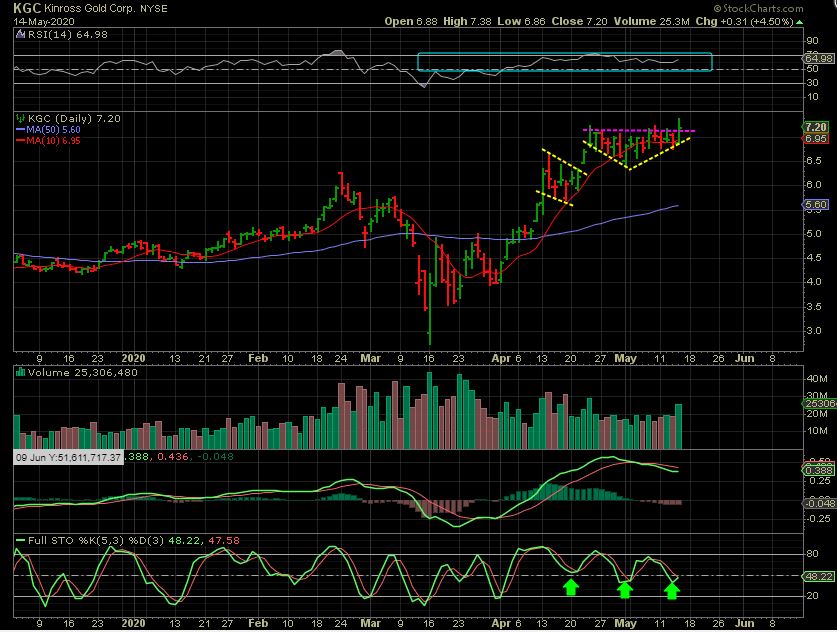The image size is (837, 632).
Task: Click the red 47.58 %D value
Action: click(224, 541)
